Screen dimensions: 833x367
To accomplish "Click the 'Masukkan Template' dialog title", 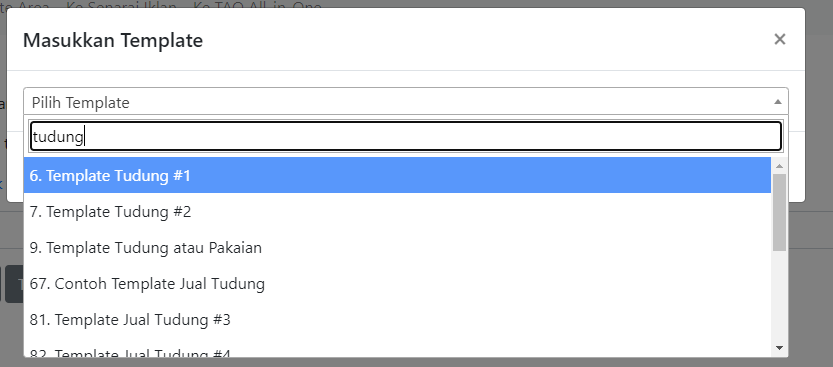I will point(113,40).
